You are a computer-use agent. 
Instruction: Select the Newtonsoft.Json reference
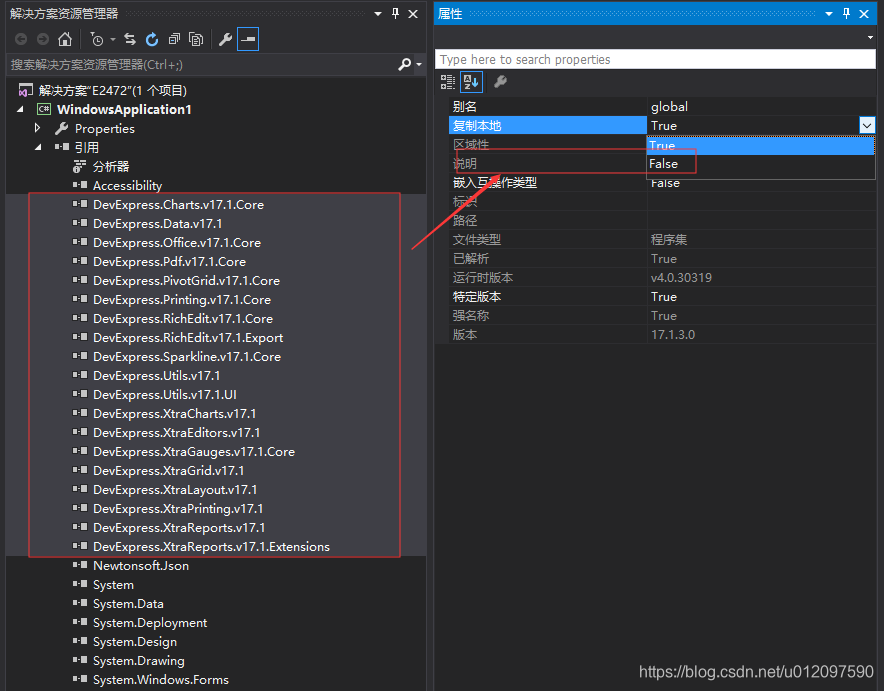coord(141,565)
